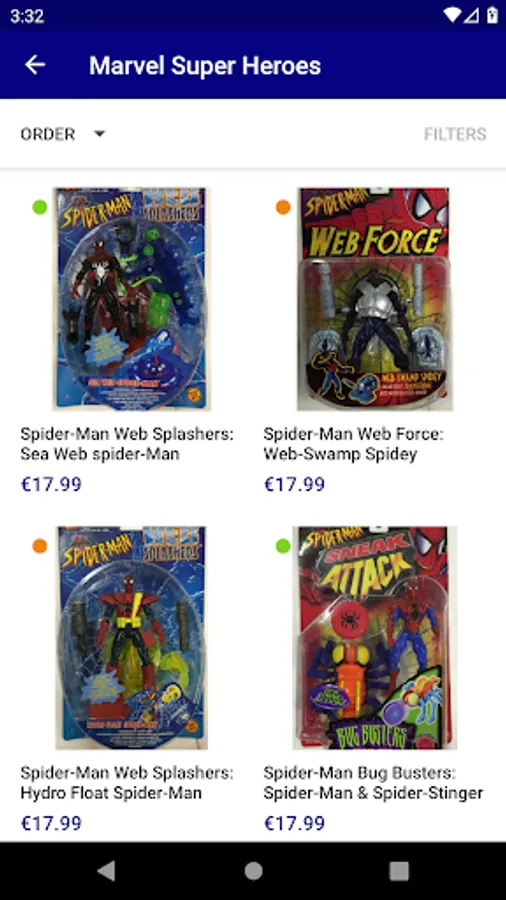Open Web Force Web-Swamp Spidey product image

375,299
